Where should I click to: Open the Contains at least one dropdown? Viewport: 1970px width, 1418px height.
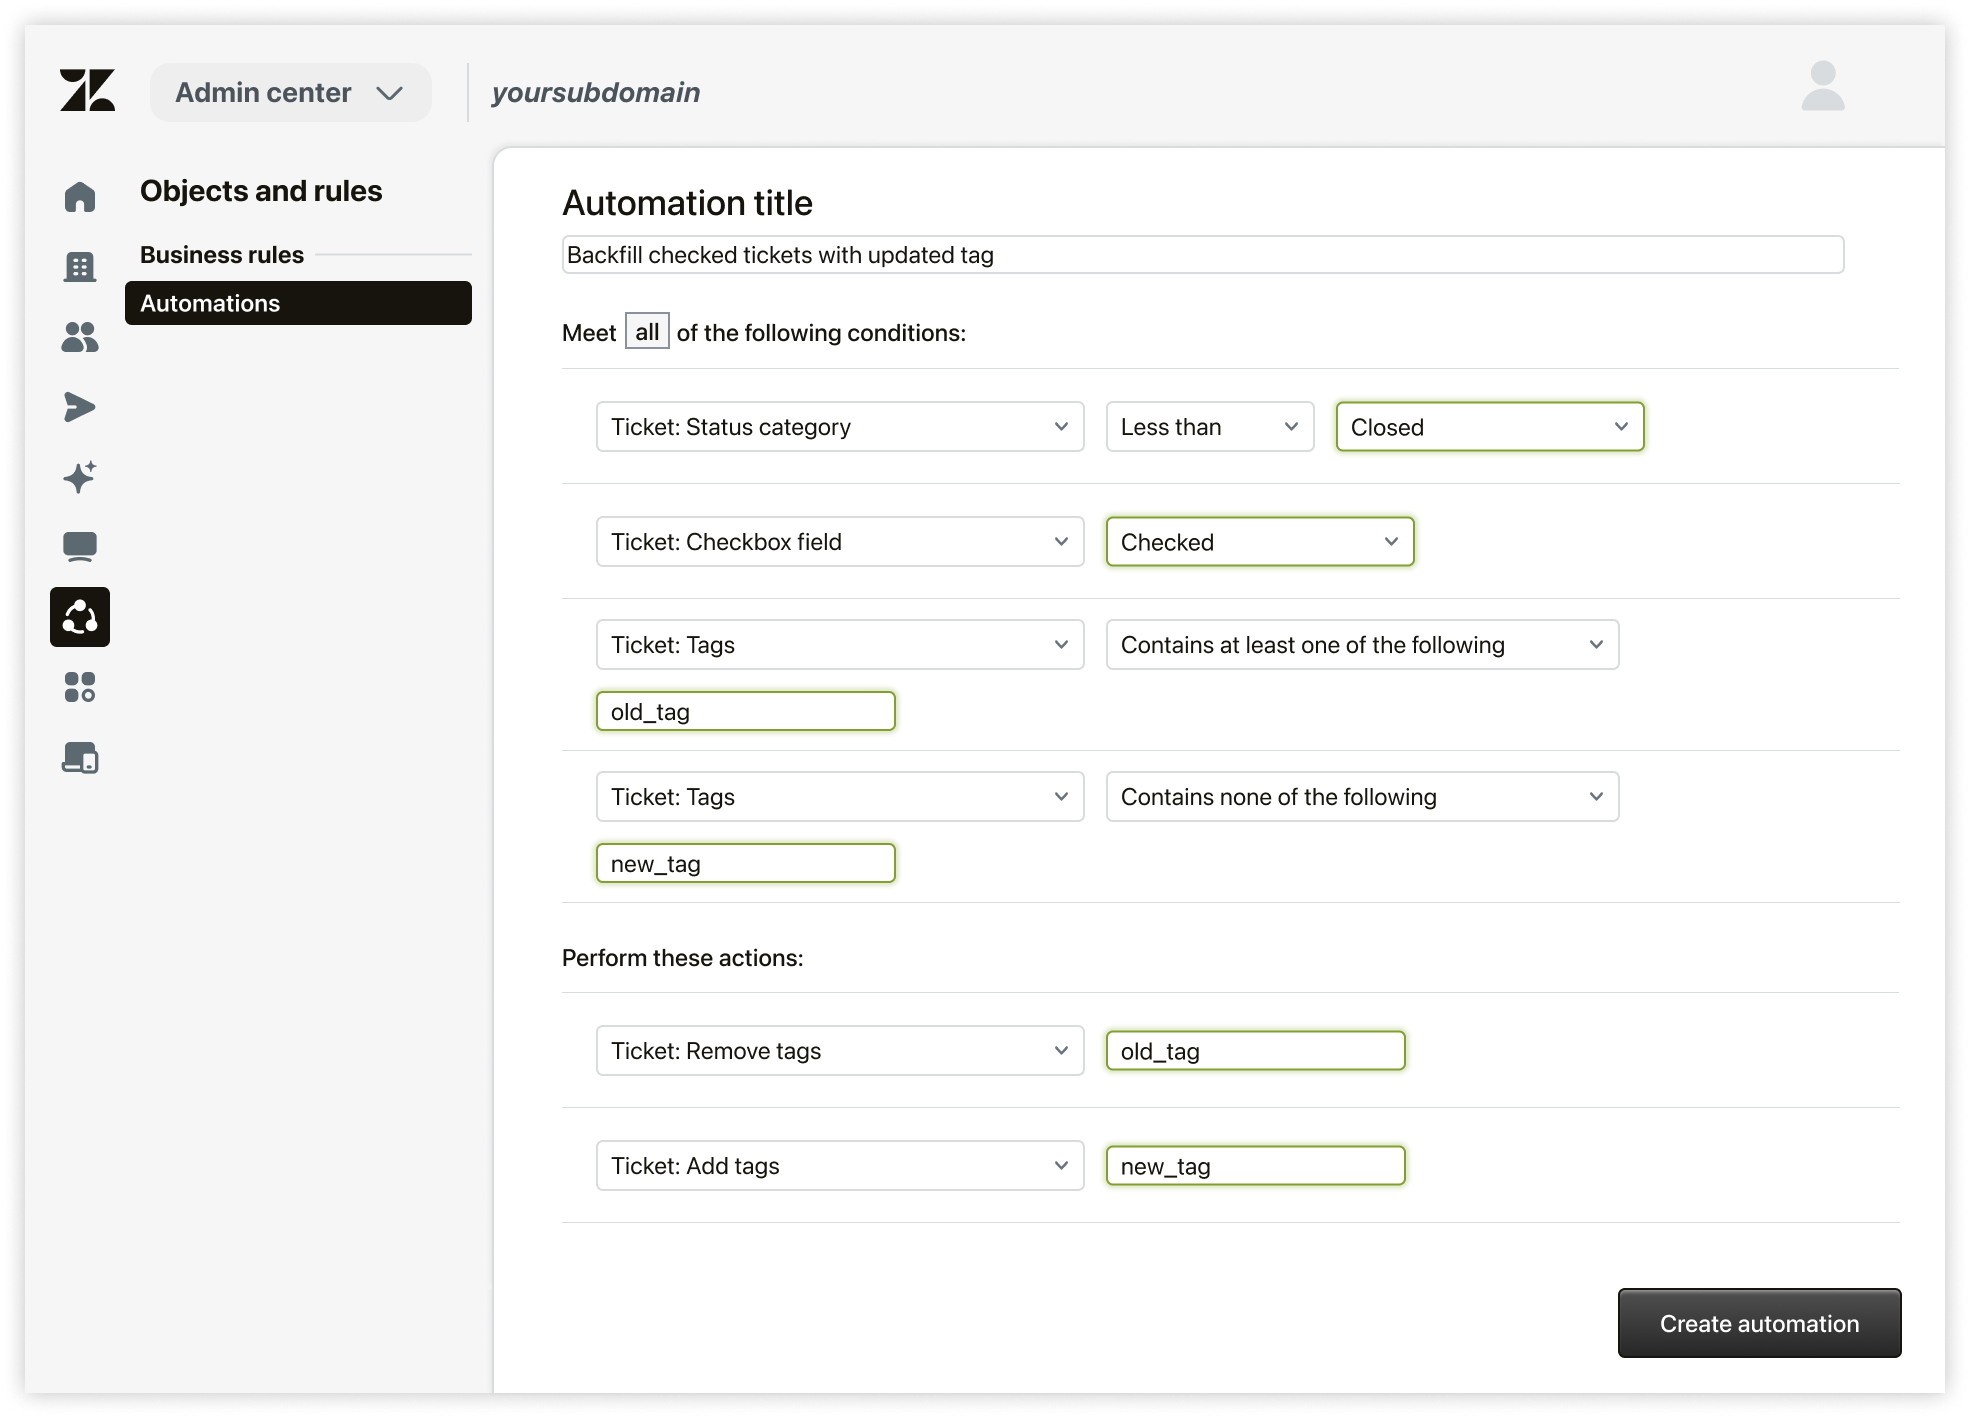(1362, 645)
